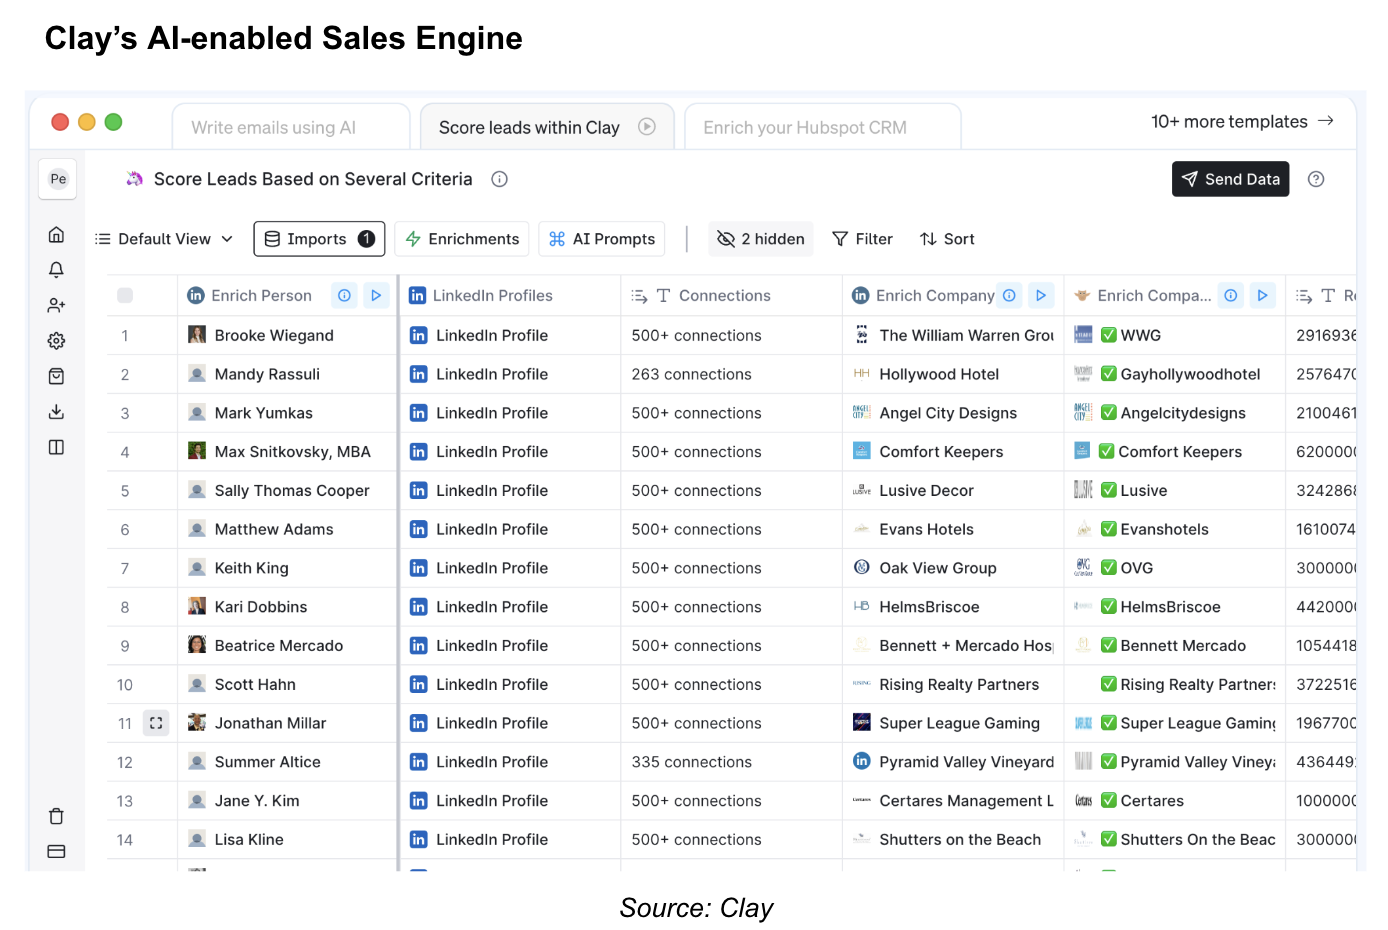Expand row 11 with the expand icon
The height and width of the screenshot is (930, 1388).
[x=156, y=723]
